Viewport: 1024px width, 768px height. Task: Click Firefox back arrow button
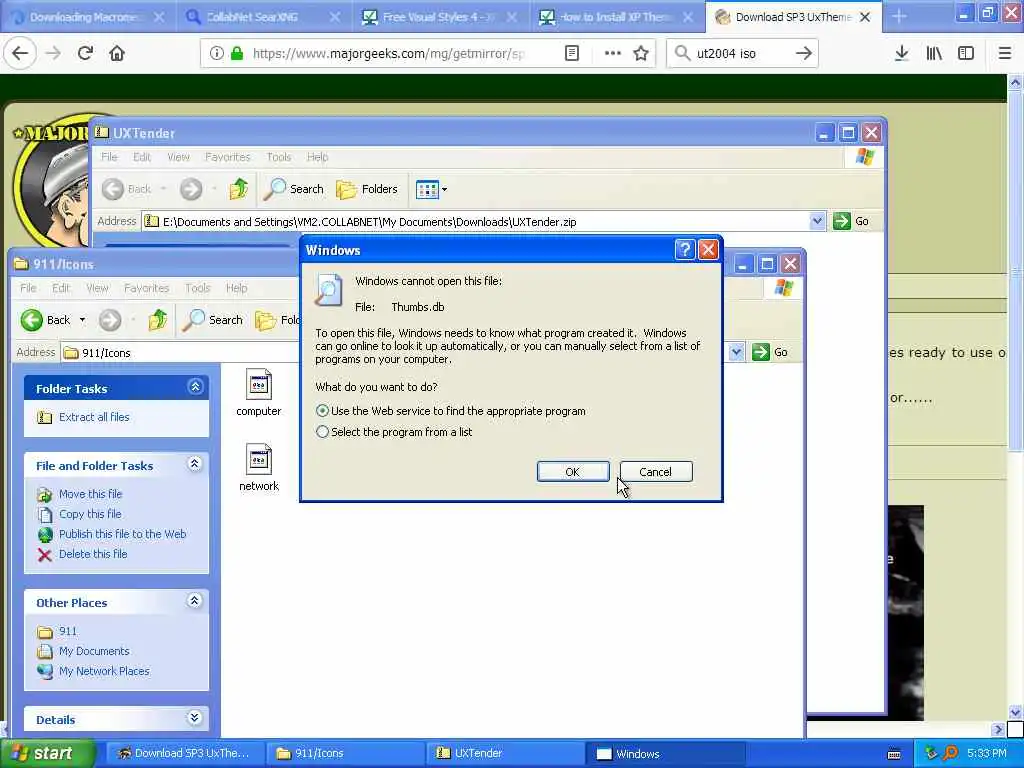(x=20, y=54)
